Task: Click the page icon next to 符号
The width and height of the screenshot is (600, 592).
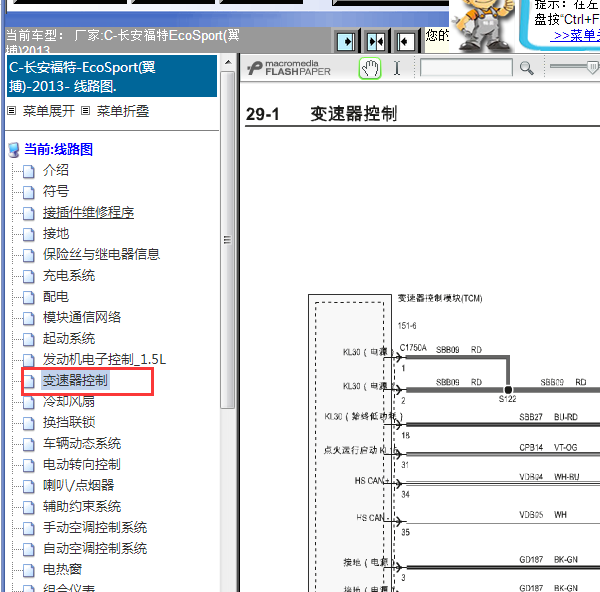Action: [x=29, y=192]
